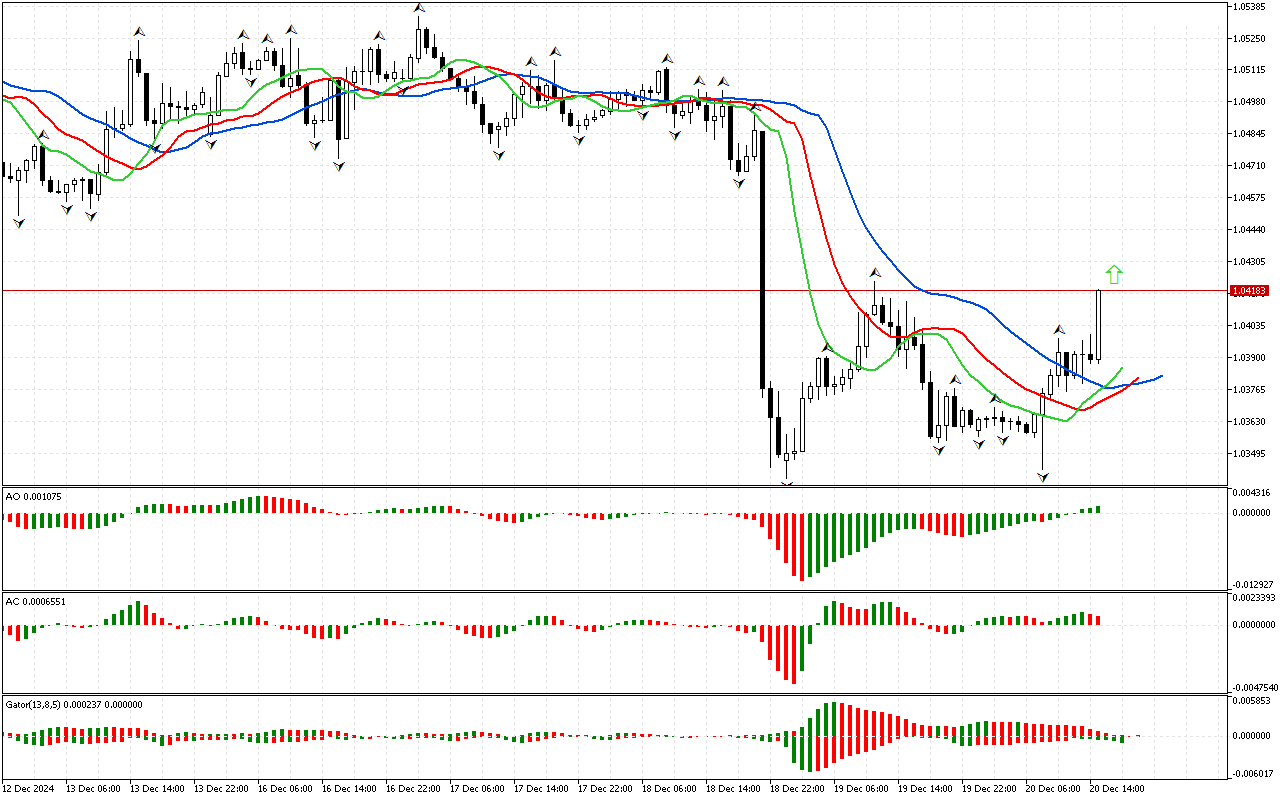Click the 19 Dec 14:00 time label

(925, 789)
